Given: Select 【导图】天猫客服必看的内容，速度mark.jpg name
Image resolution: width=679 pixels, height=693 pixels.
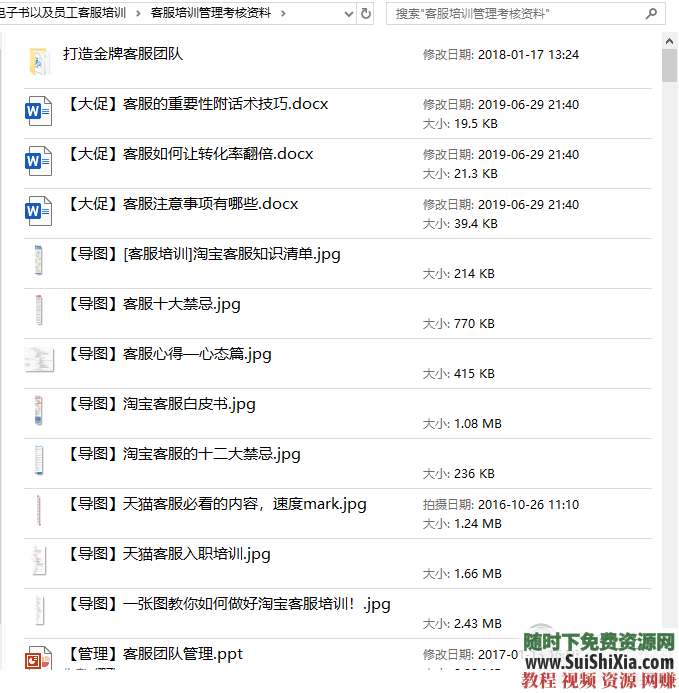Looking at the screenshot, I should coord(217,504).
